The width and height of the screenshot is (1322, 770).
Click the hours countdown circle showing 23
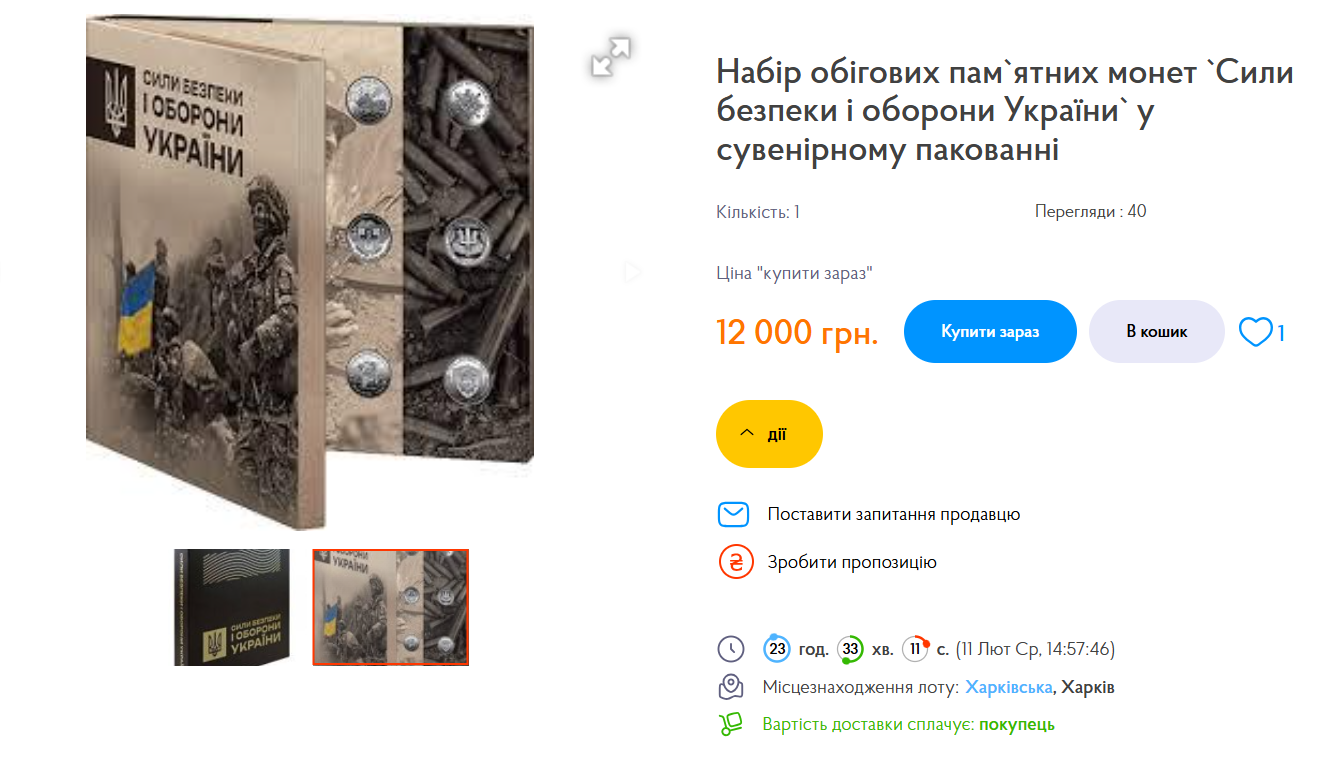click(x=777, y=649)
